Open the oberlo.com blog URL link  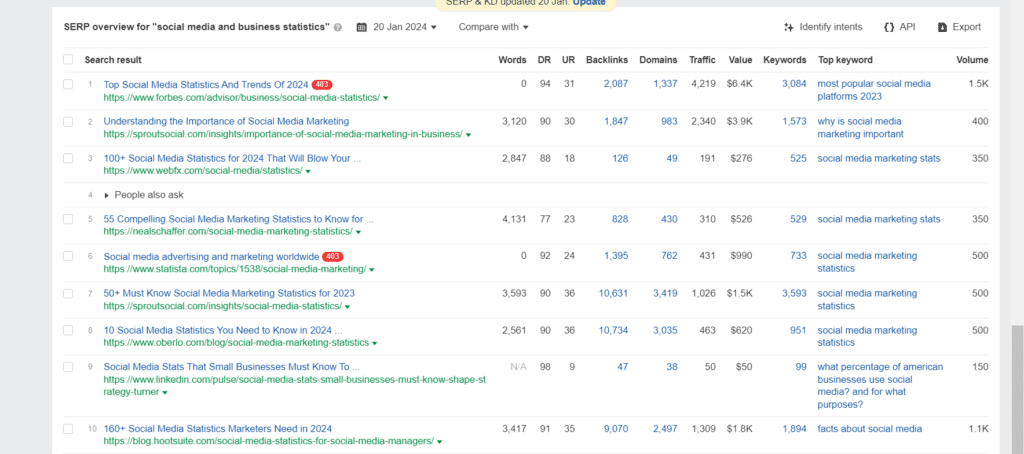tap(236, 343)
